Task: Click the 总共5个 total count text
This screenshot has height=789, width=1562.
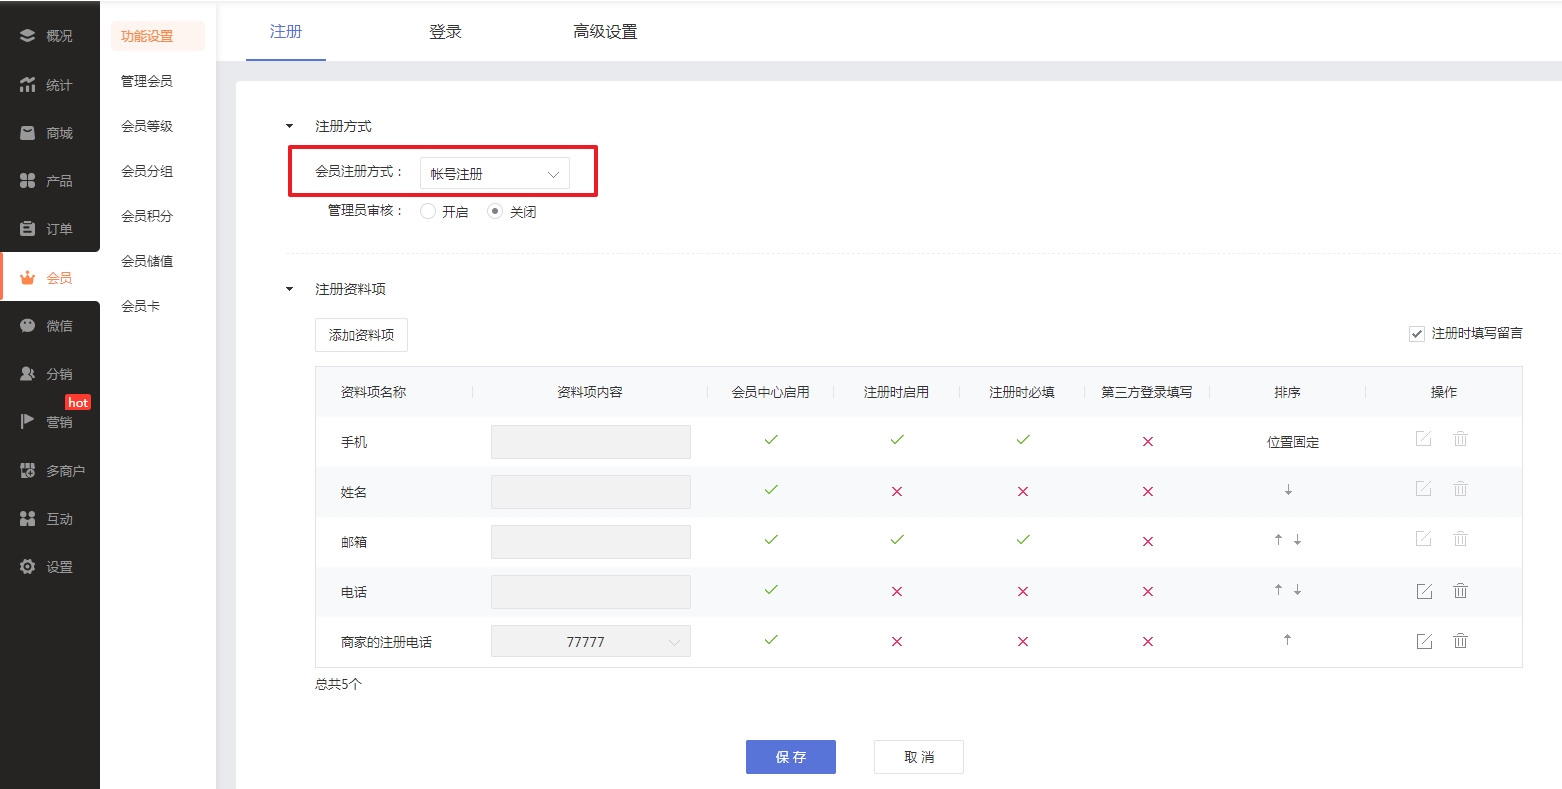Action: (338, 685)
